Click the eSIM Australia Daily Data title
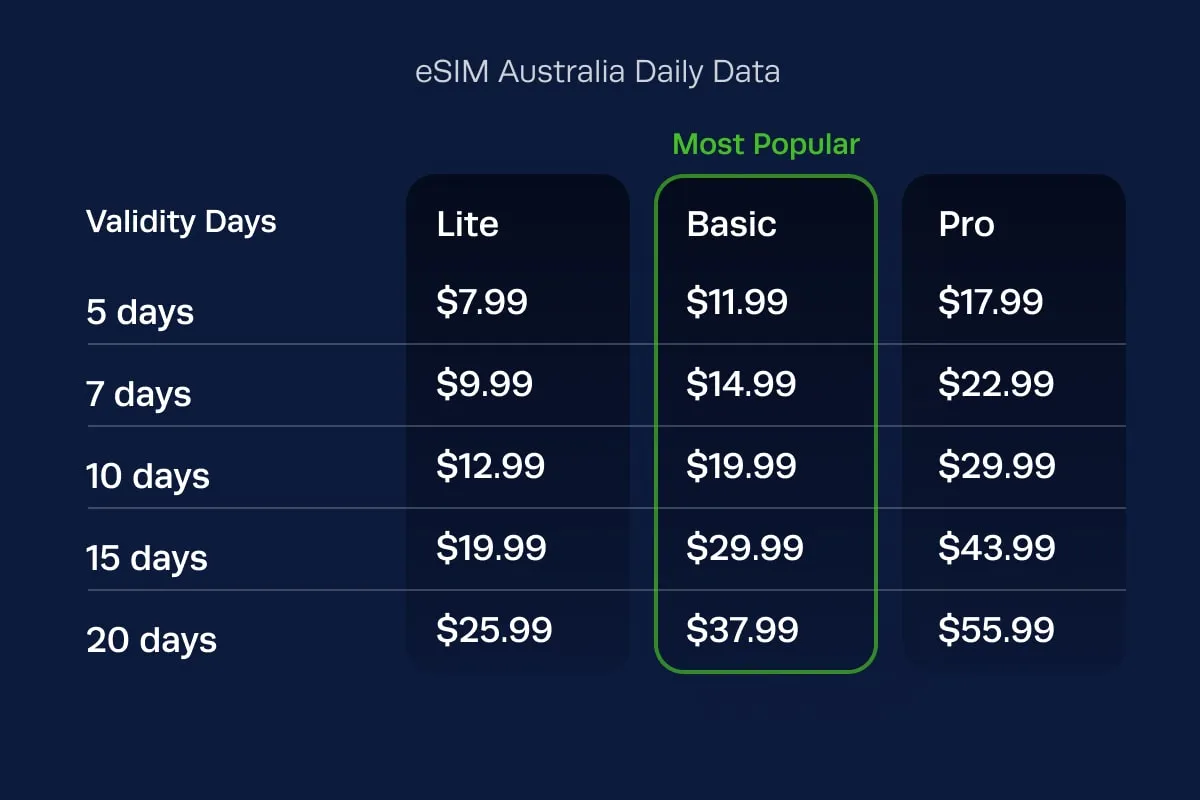The width and height of the screenshot is (1200, 800). click(x=598, y=73)
